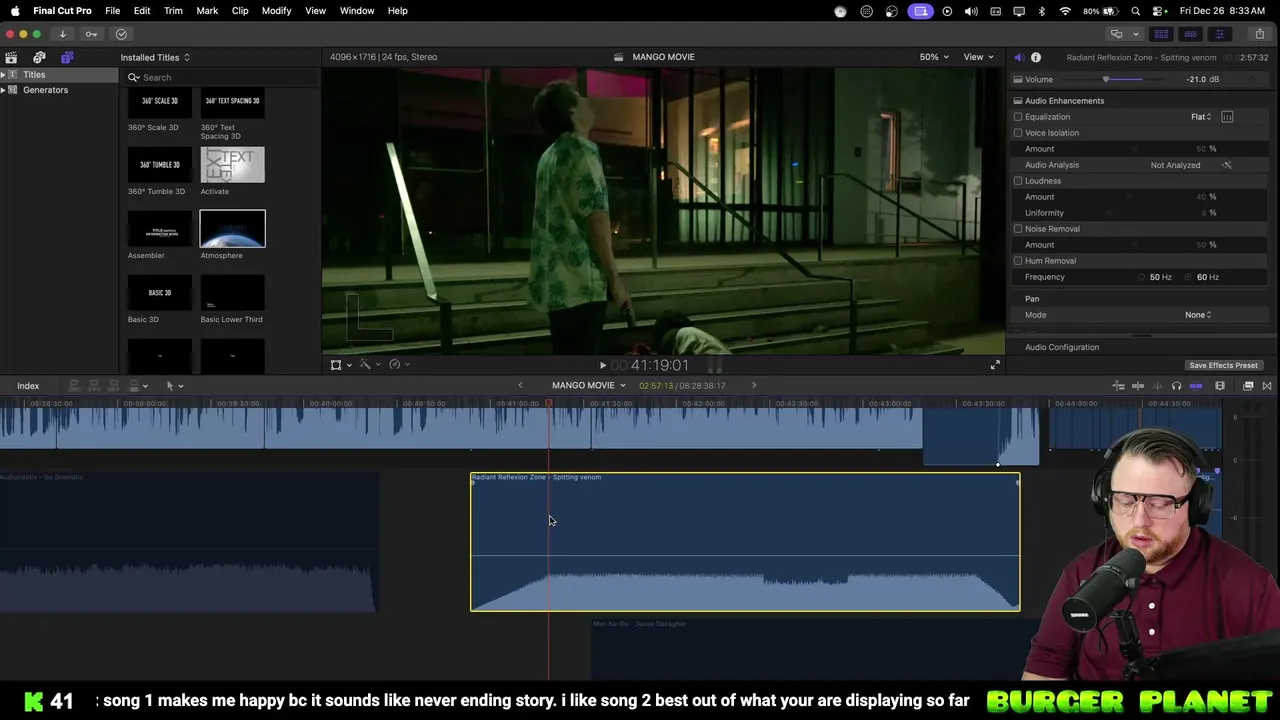Open the clip appearance filmstrip icon
This screenshot has width=1280, height=720.
[1220, 386]
